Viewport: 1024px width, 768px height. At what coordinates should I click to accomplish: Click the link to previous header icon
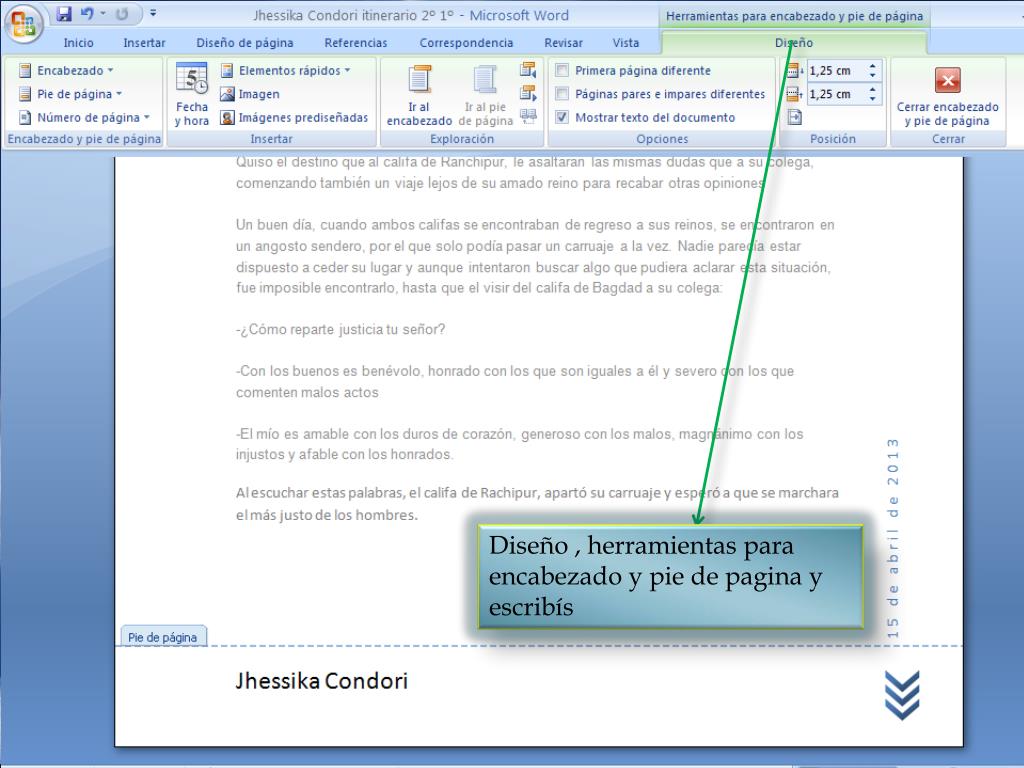tap(528, 117)
